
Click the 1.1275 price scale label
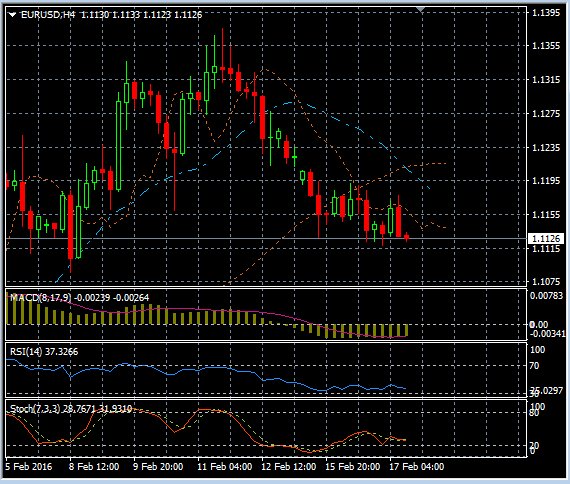pyautogui.click(x=546, y=114)
